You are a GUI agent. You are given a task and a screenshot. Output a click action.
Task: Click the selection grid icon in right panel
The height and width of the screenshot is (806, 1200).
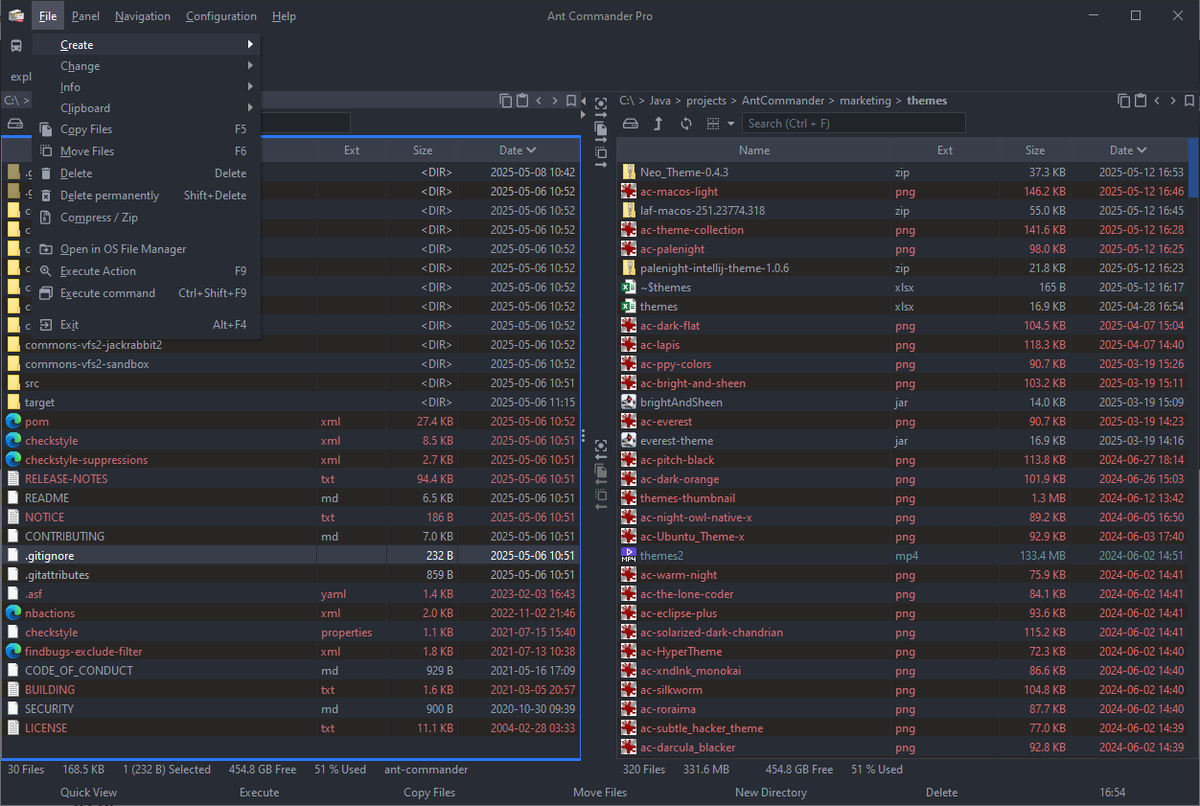(713, 123)
